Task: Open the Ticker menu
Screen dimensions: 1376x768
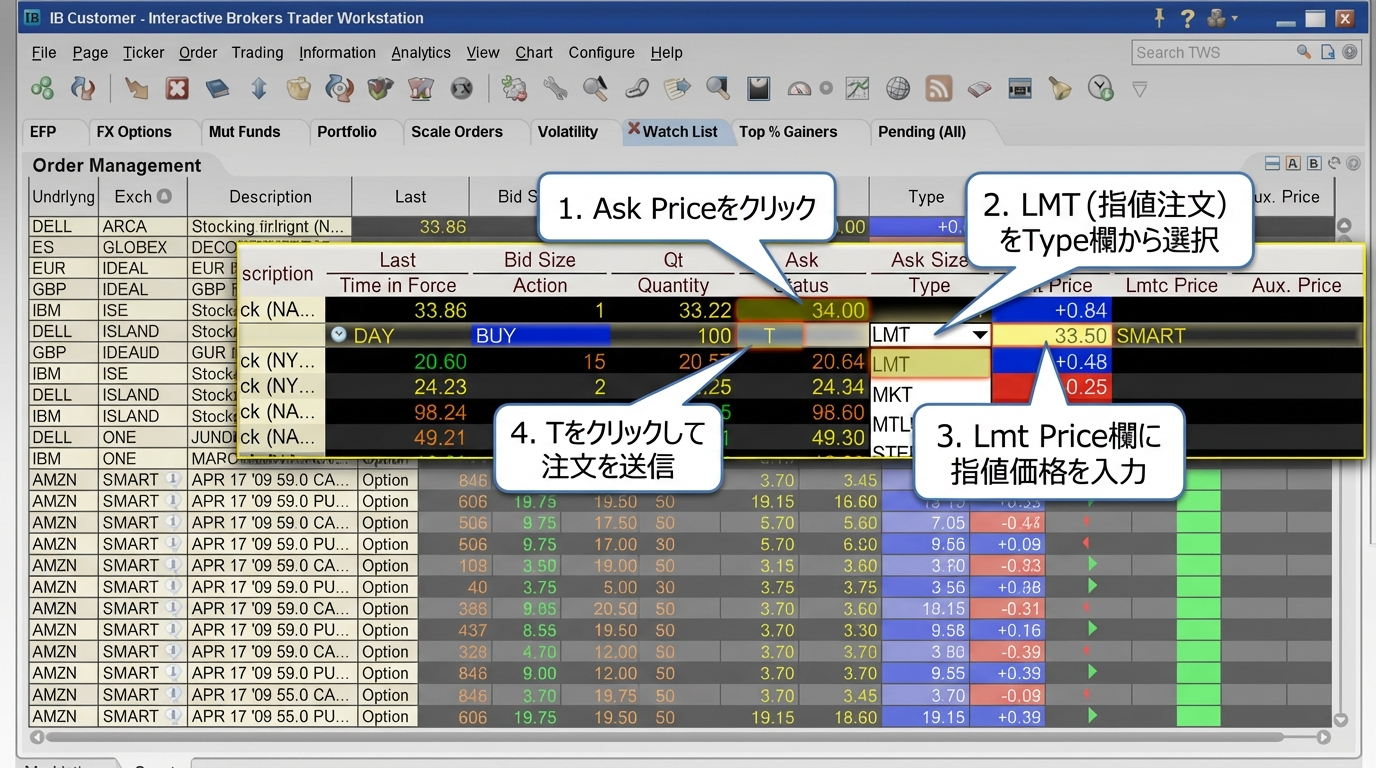Action: pos(144,52)
